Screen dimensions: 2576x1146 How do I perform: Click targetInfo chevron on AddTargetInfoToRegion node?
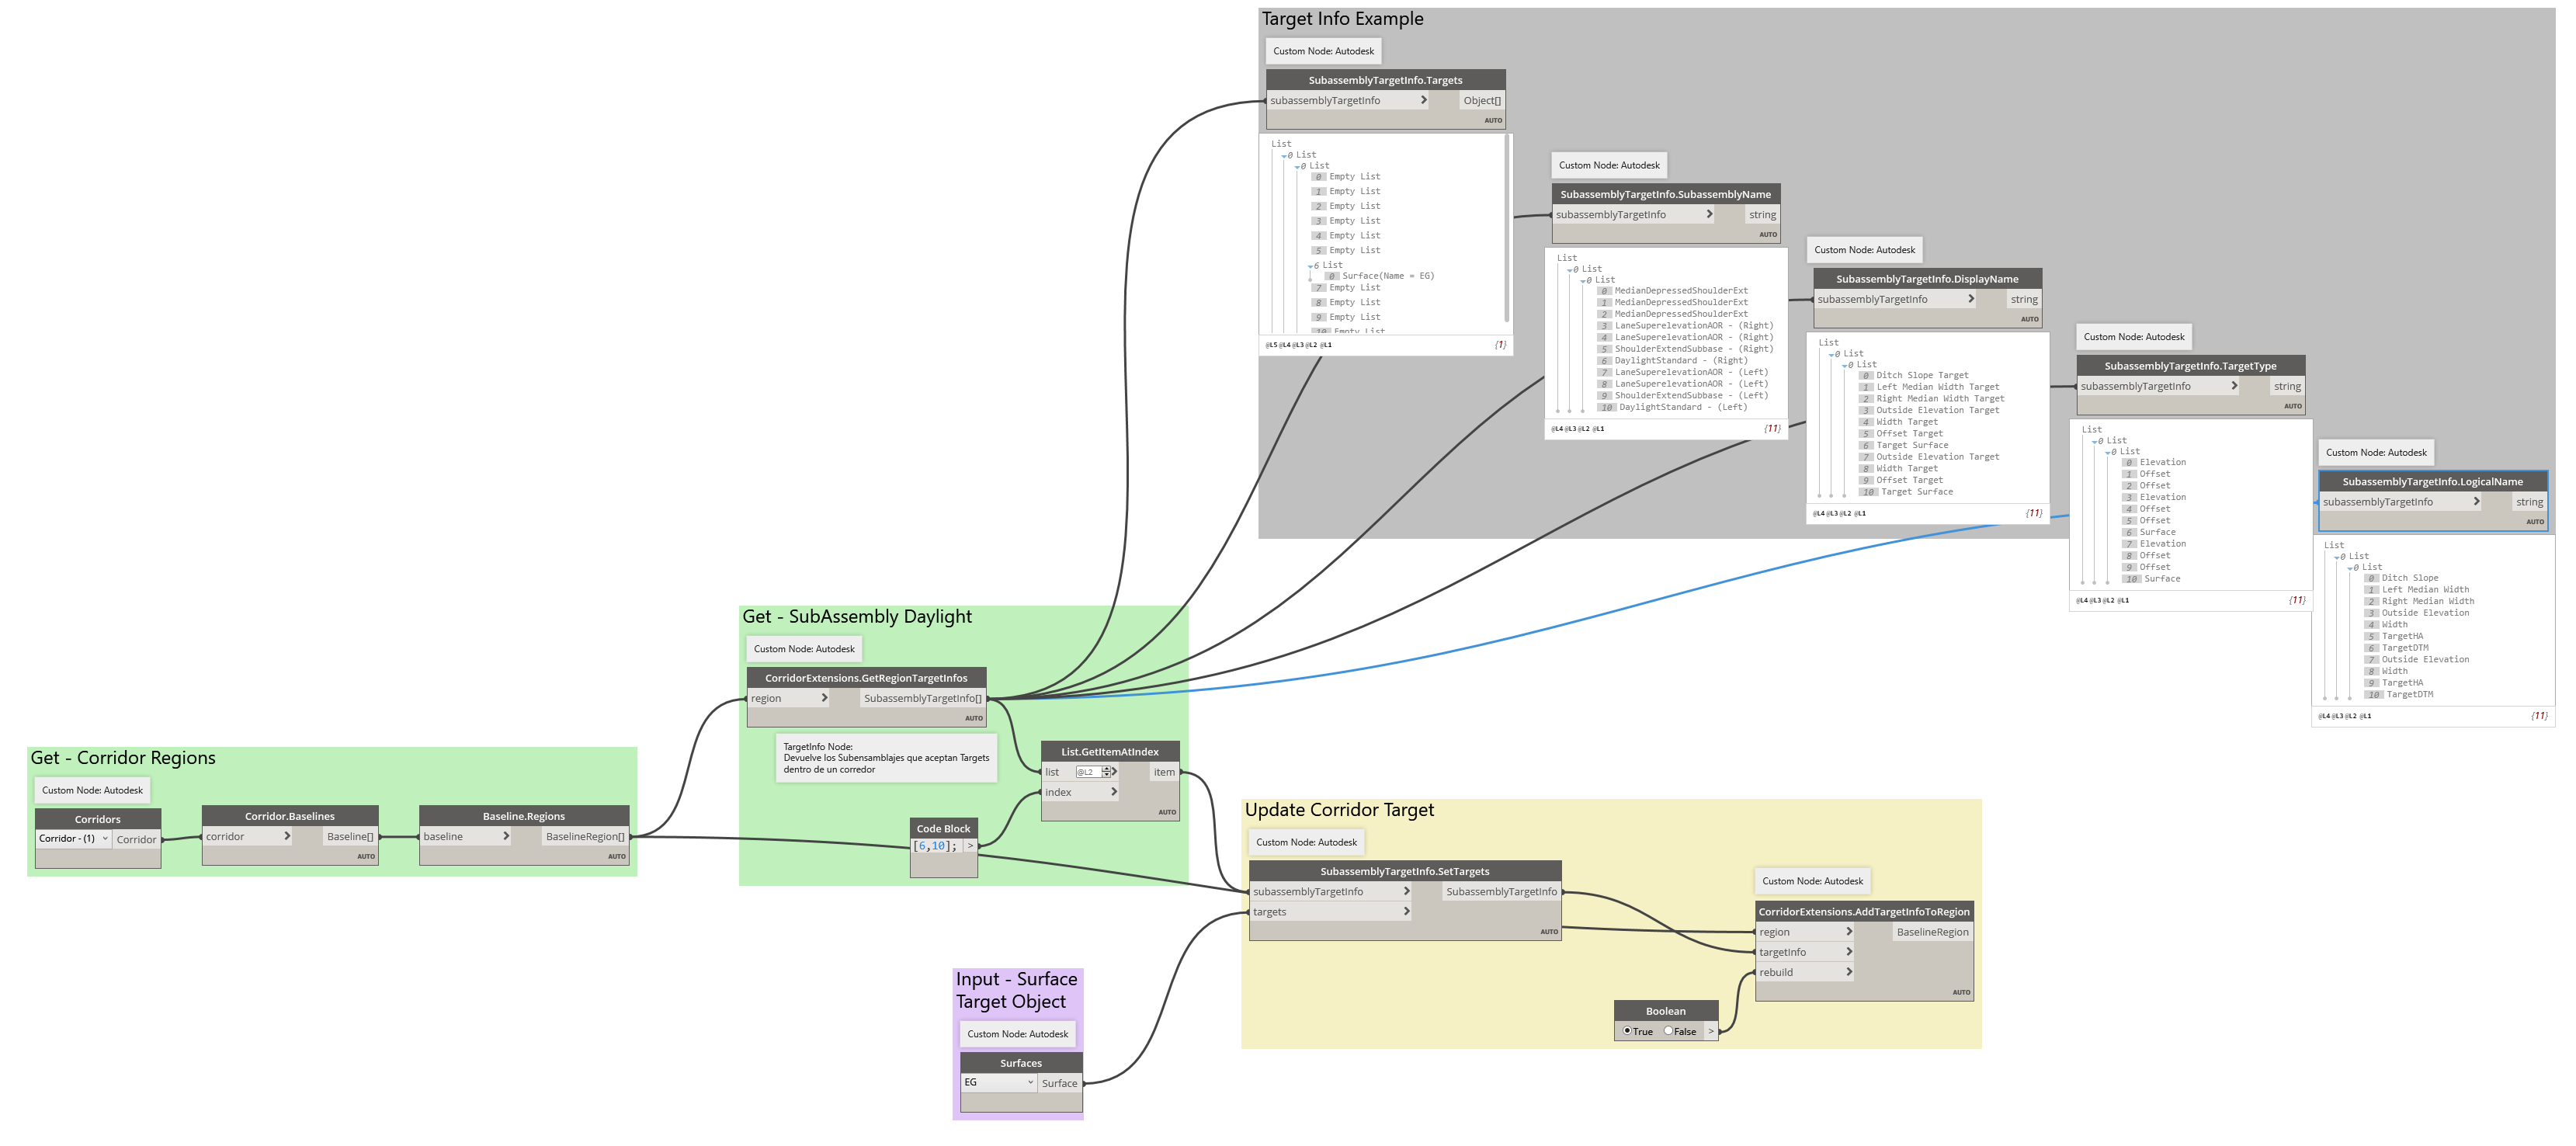(x=1849, y=952)
